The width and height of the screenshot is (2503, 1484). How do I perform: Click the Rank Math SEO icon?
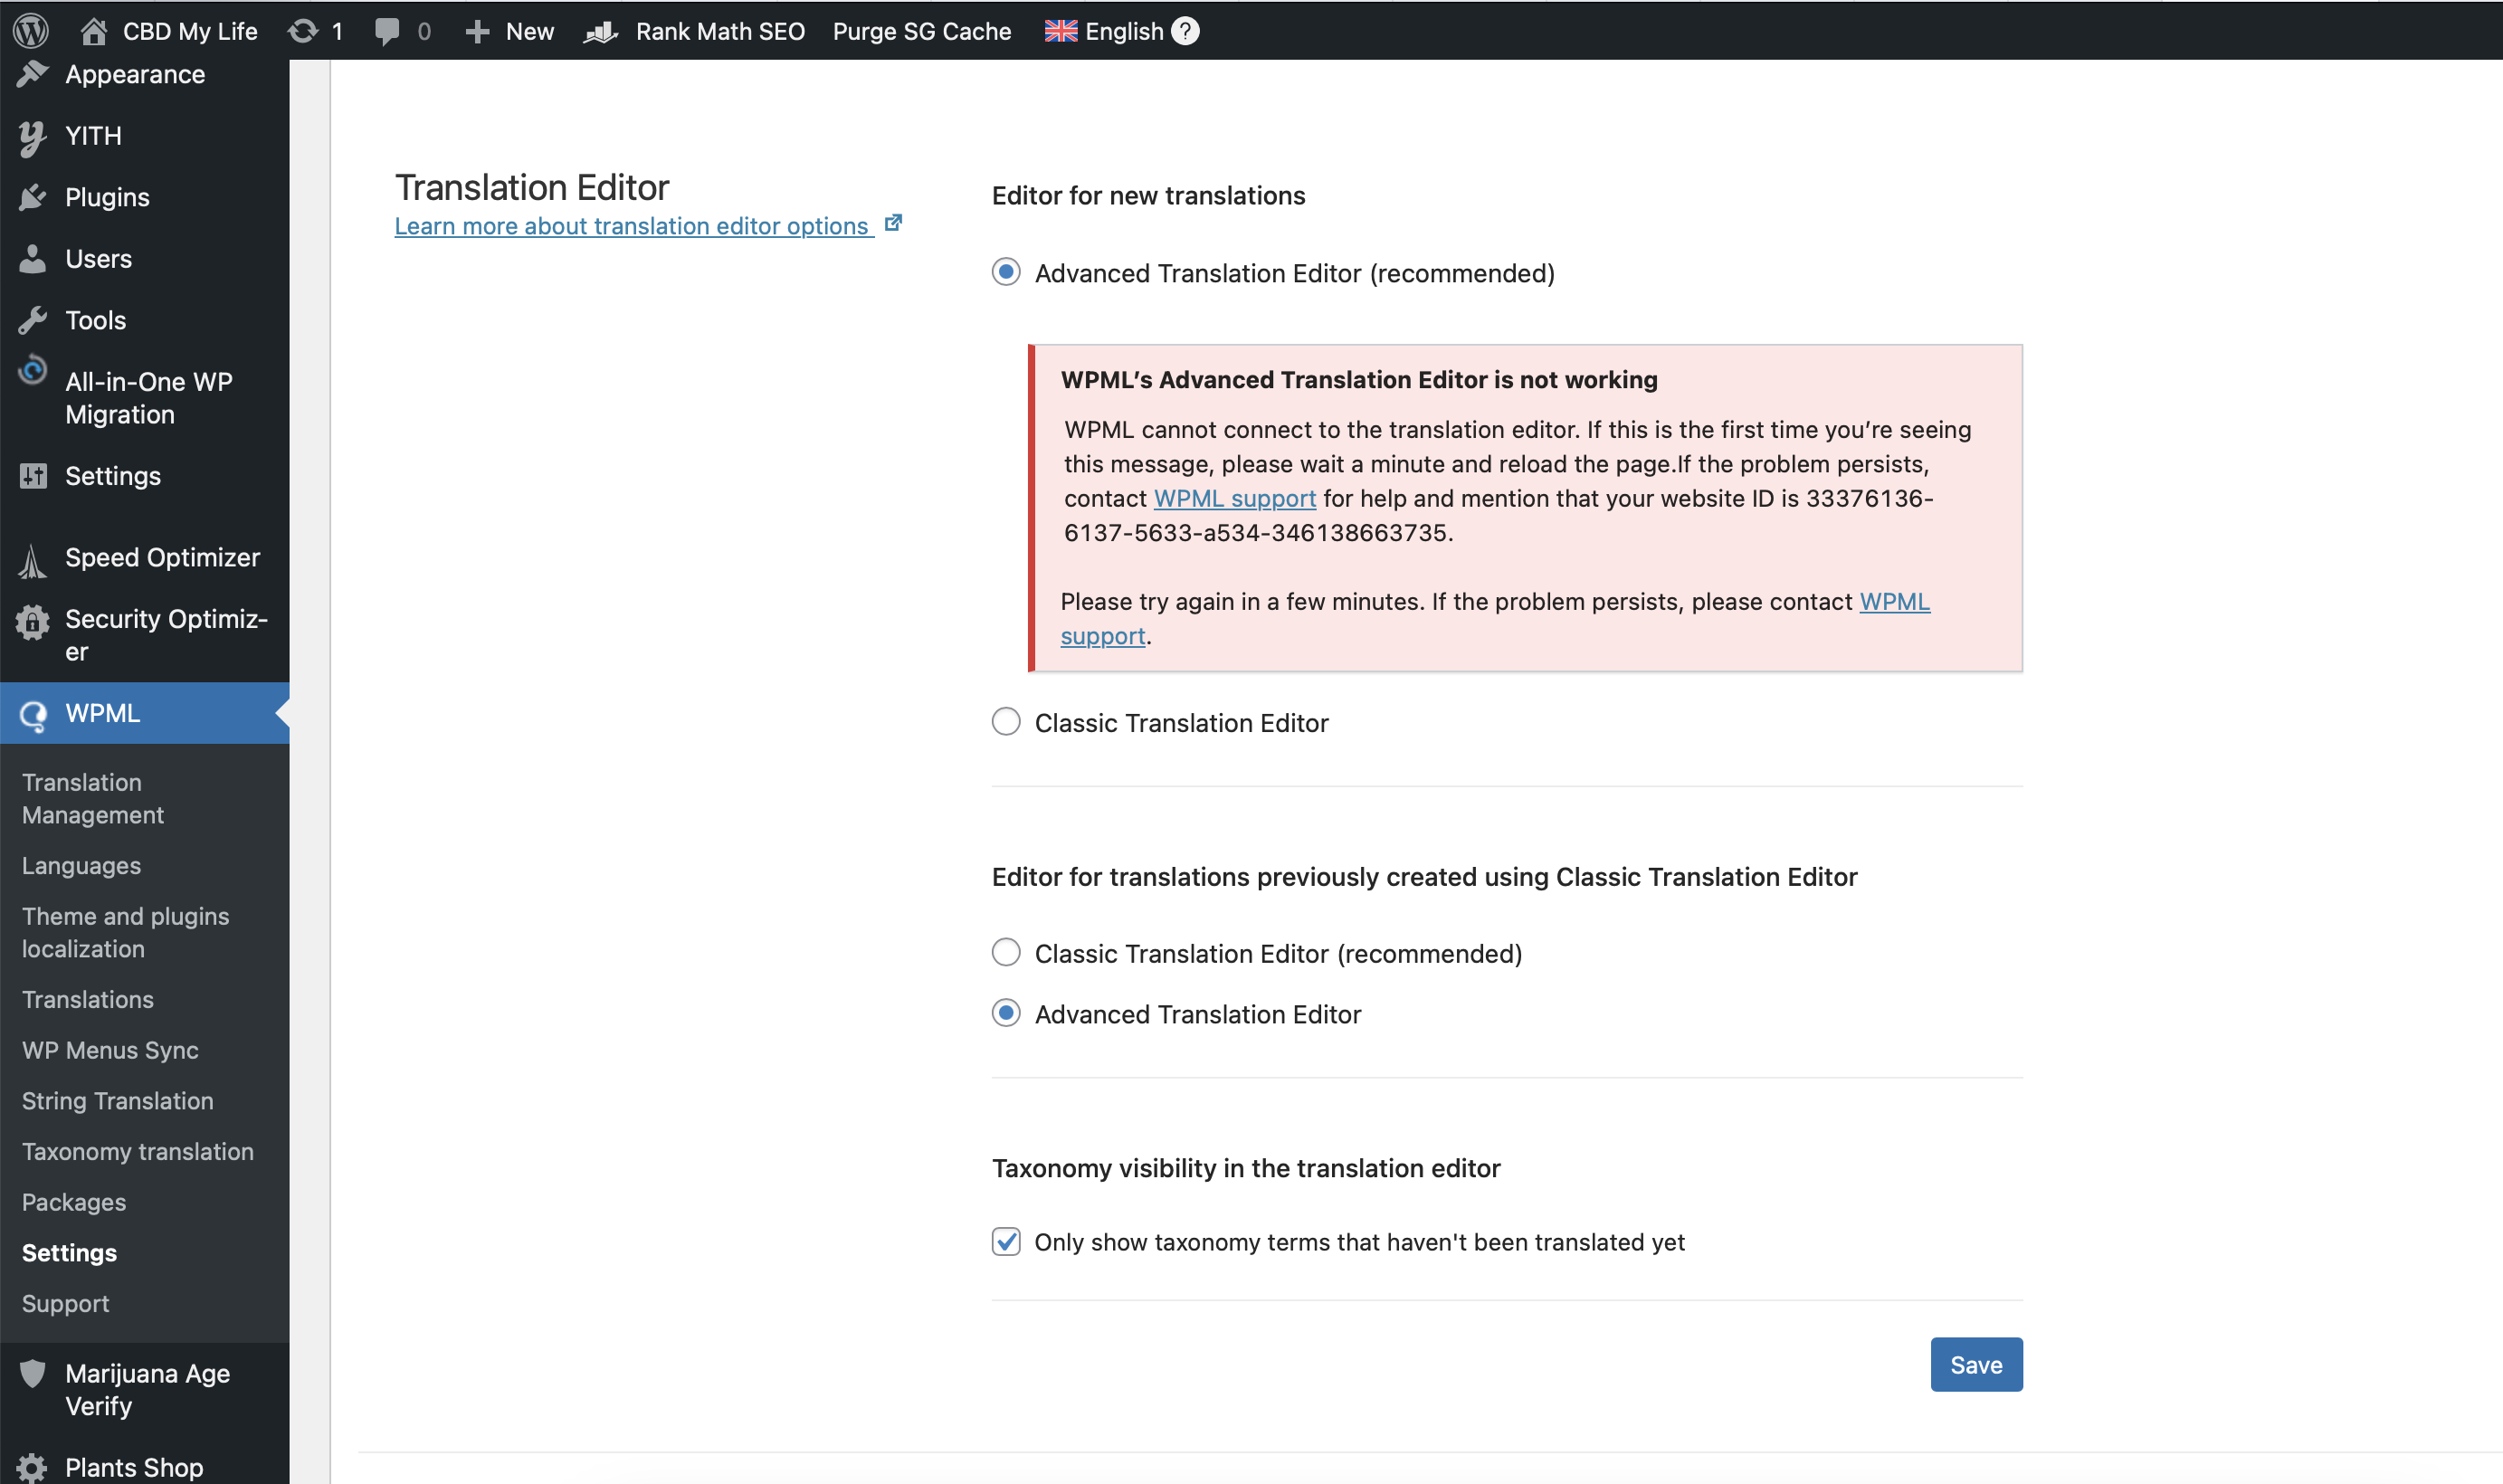(600, 31)
